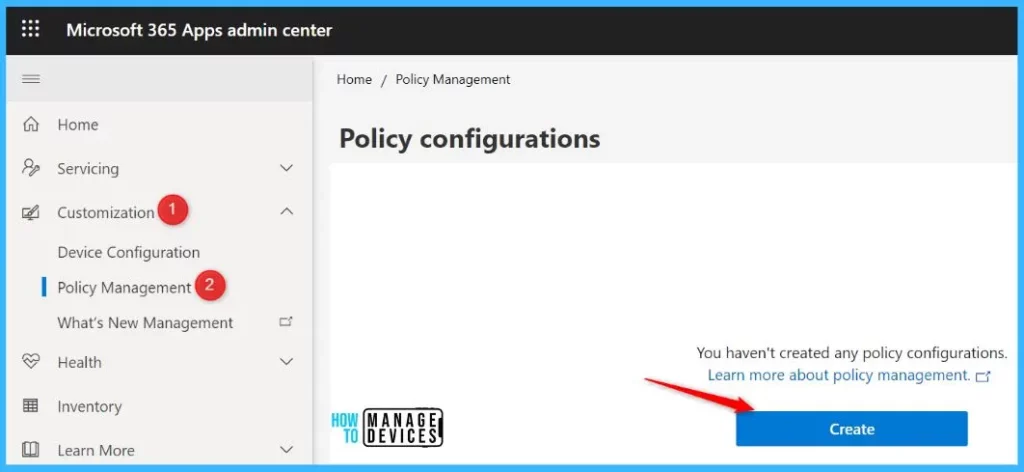Screen dimensions: 1024x472
Task: Collapse the Customization section chevron
Action: pos(286,212)
